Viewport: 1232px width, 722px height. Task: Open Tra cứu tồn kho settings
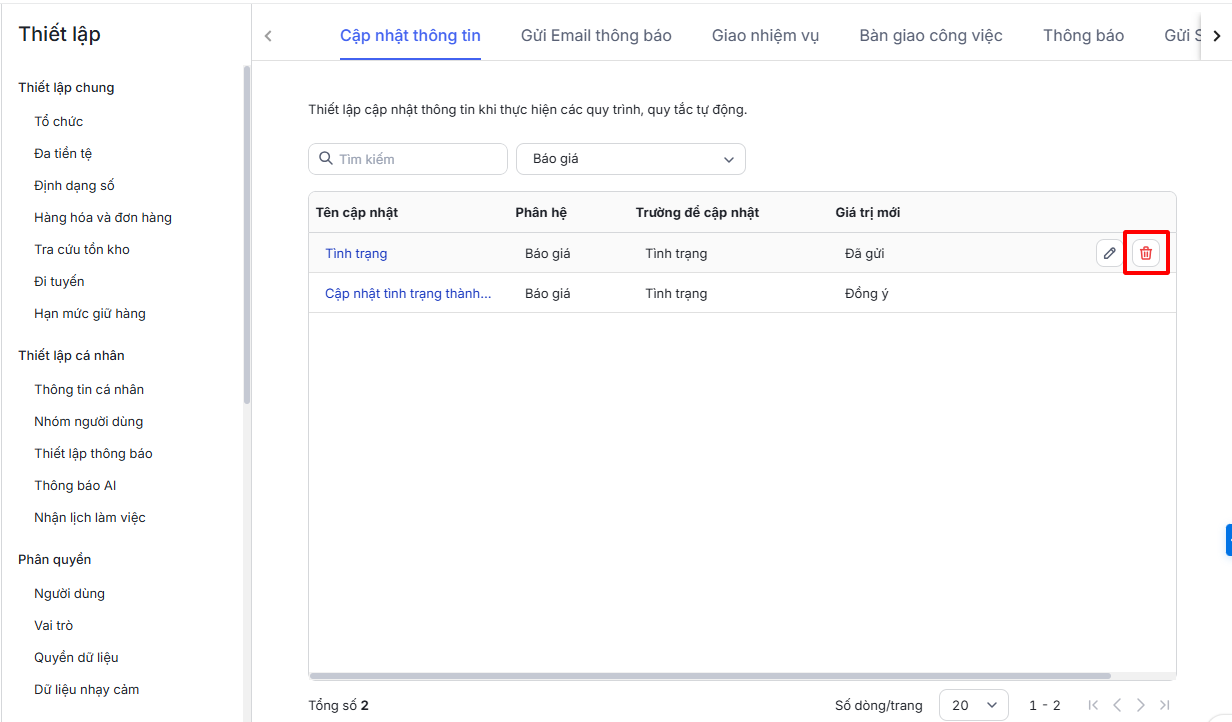click(x=82, y=250)
